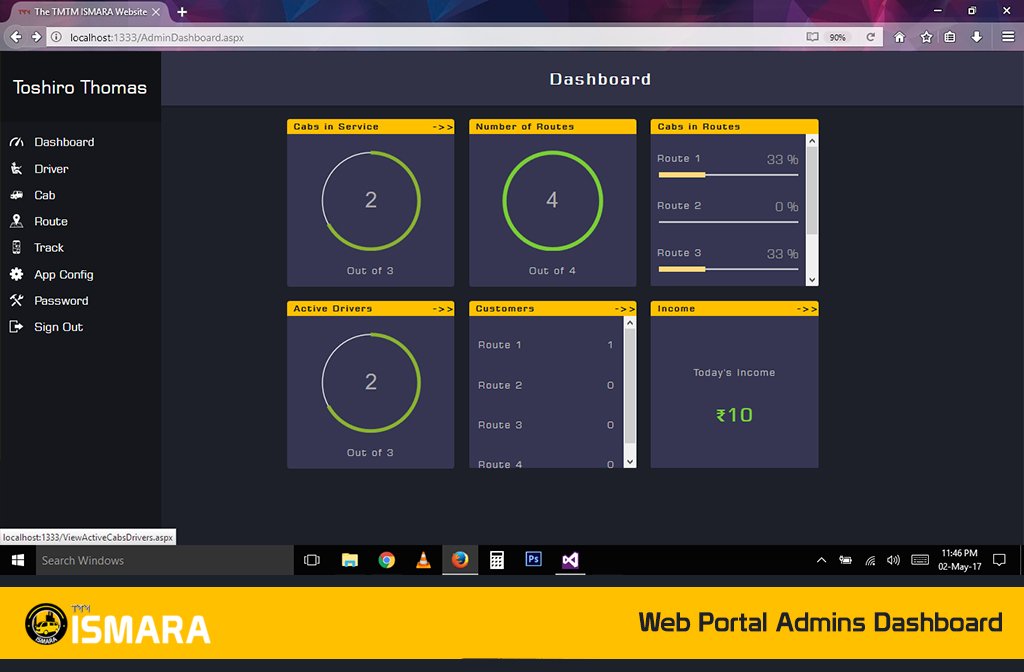Image resolution: width=1024 pixels, height=672 pixels.
Task: Click the browser Forward arrow
Action: click(37, 37)
